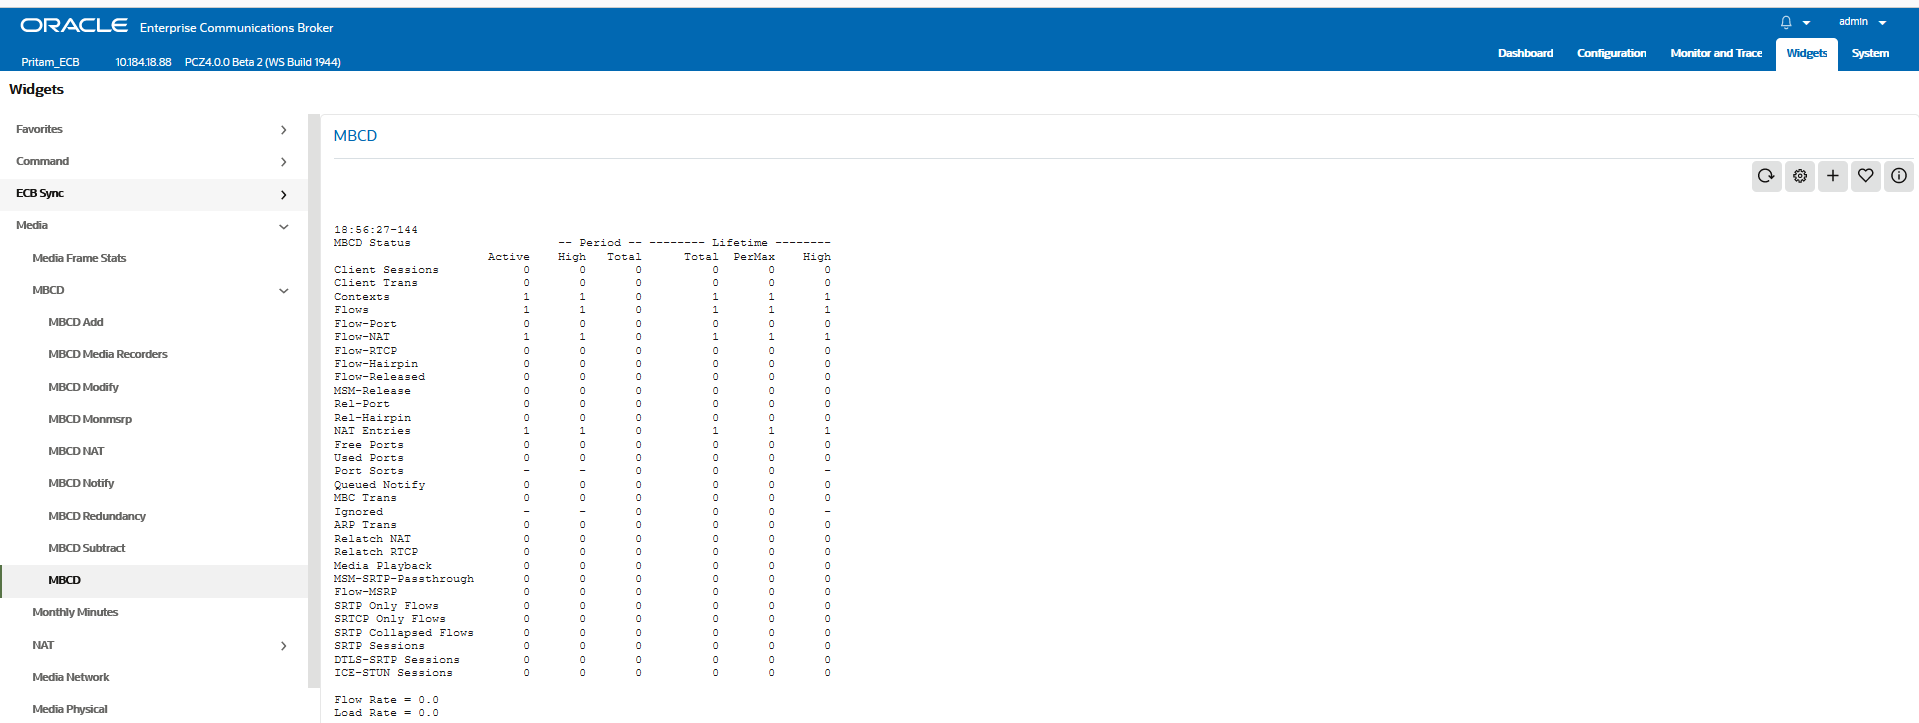Select Media Physical item

point(70,709)
